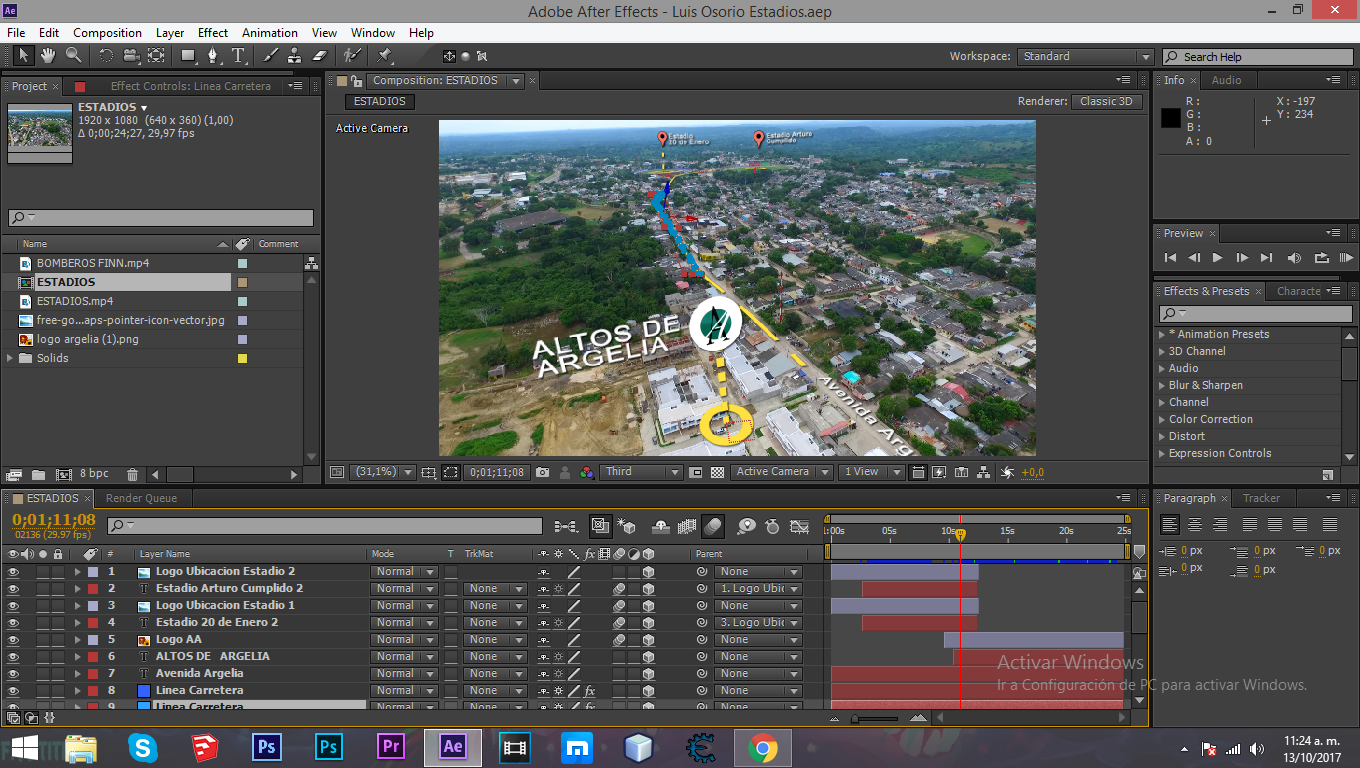Open the Workspace Standard dropdown
Viewport: 1360px width, 768px height.
[1085, 57]
